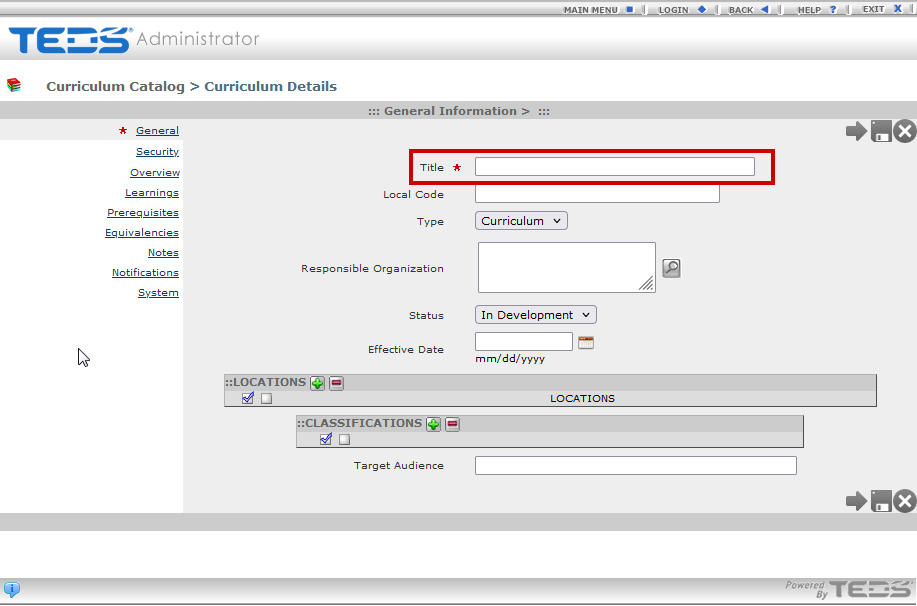Viewport: 917px width, 606px height.
Task: Add a location with the green plus
Action: tap(317, 383)
